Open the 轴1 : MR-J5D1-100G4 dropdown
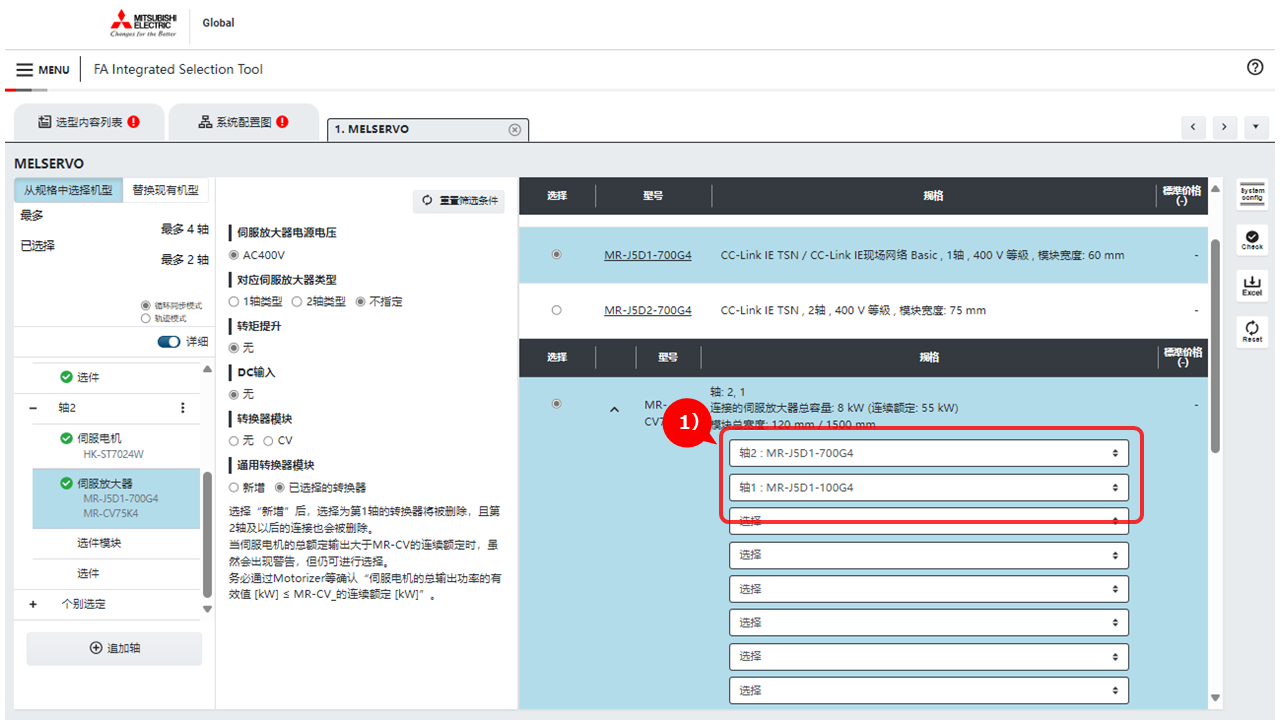This screenshot has height=720, width=1280. pos(929,487)
